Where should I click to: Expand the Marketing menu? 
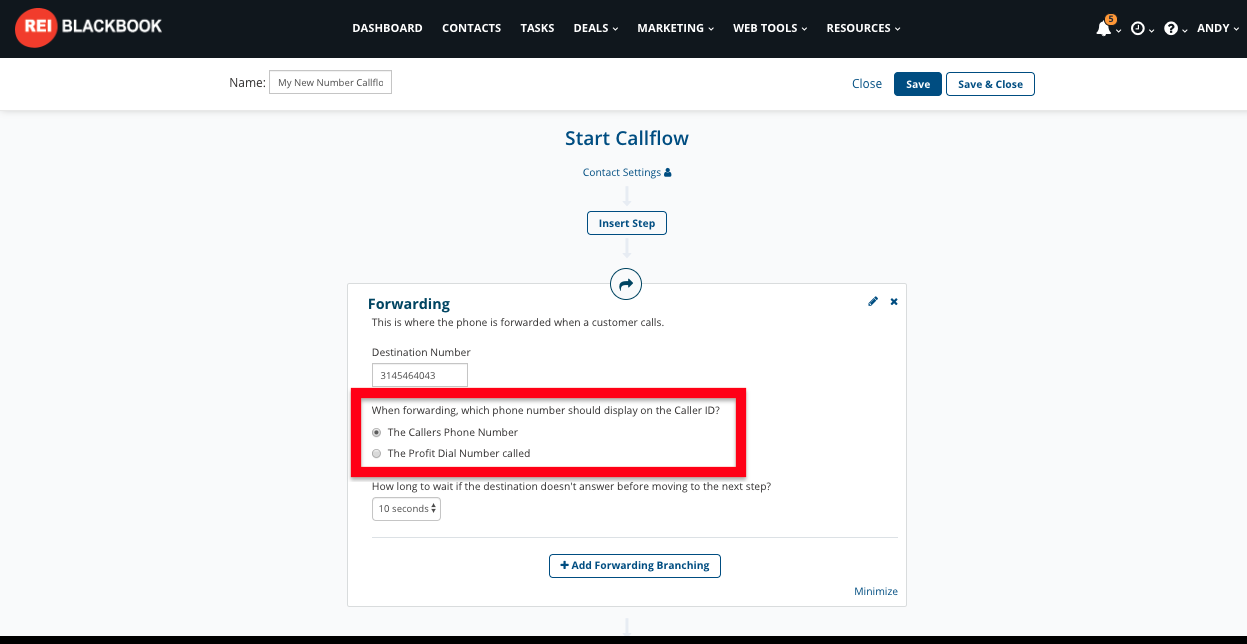point(676,28)
